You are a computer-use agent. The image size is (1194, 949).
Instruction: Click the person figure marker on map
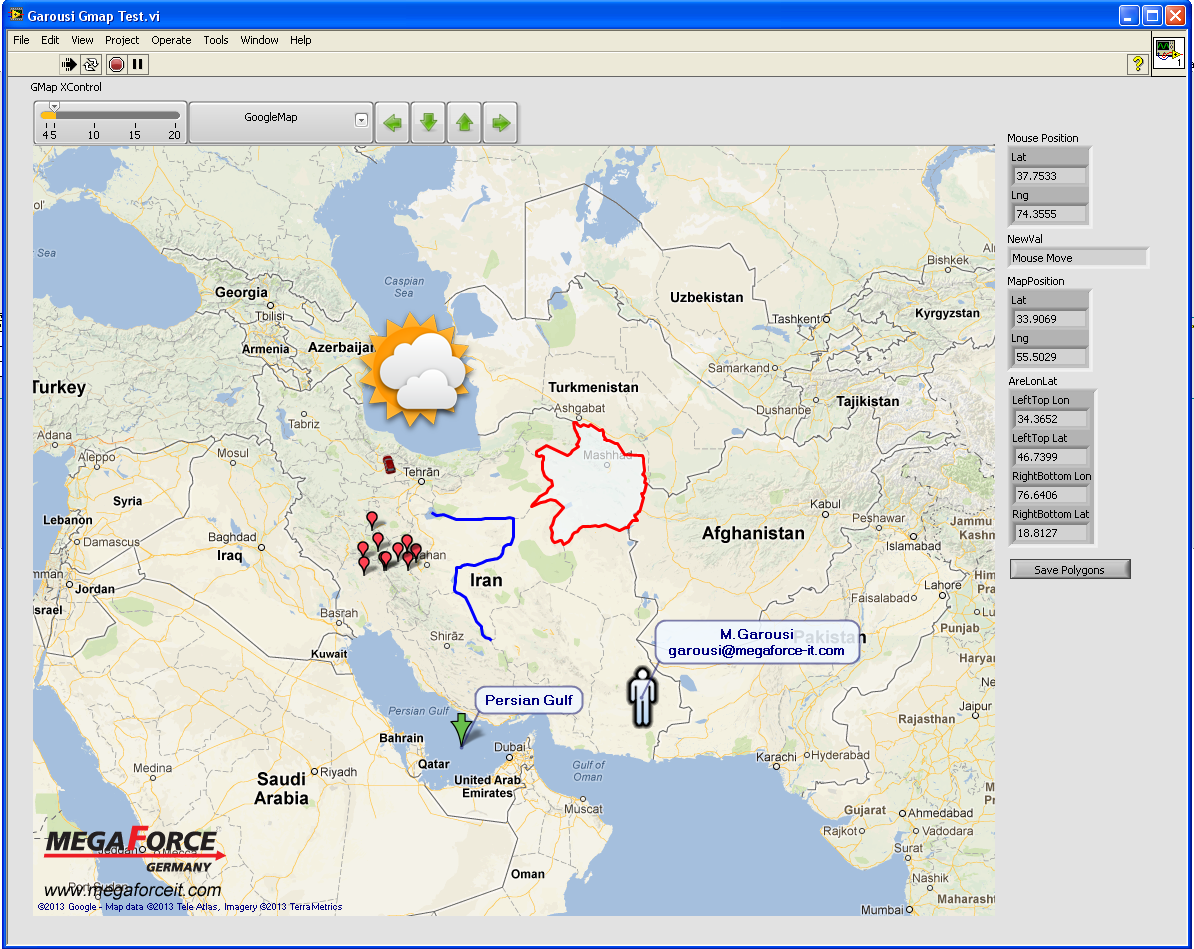tap(641, 698)
